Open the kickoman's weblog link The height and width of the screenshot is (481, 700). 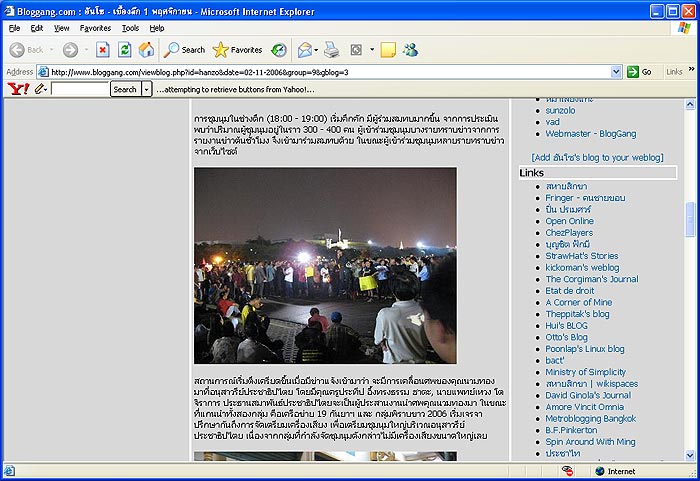(582, 268)
